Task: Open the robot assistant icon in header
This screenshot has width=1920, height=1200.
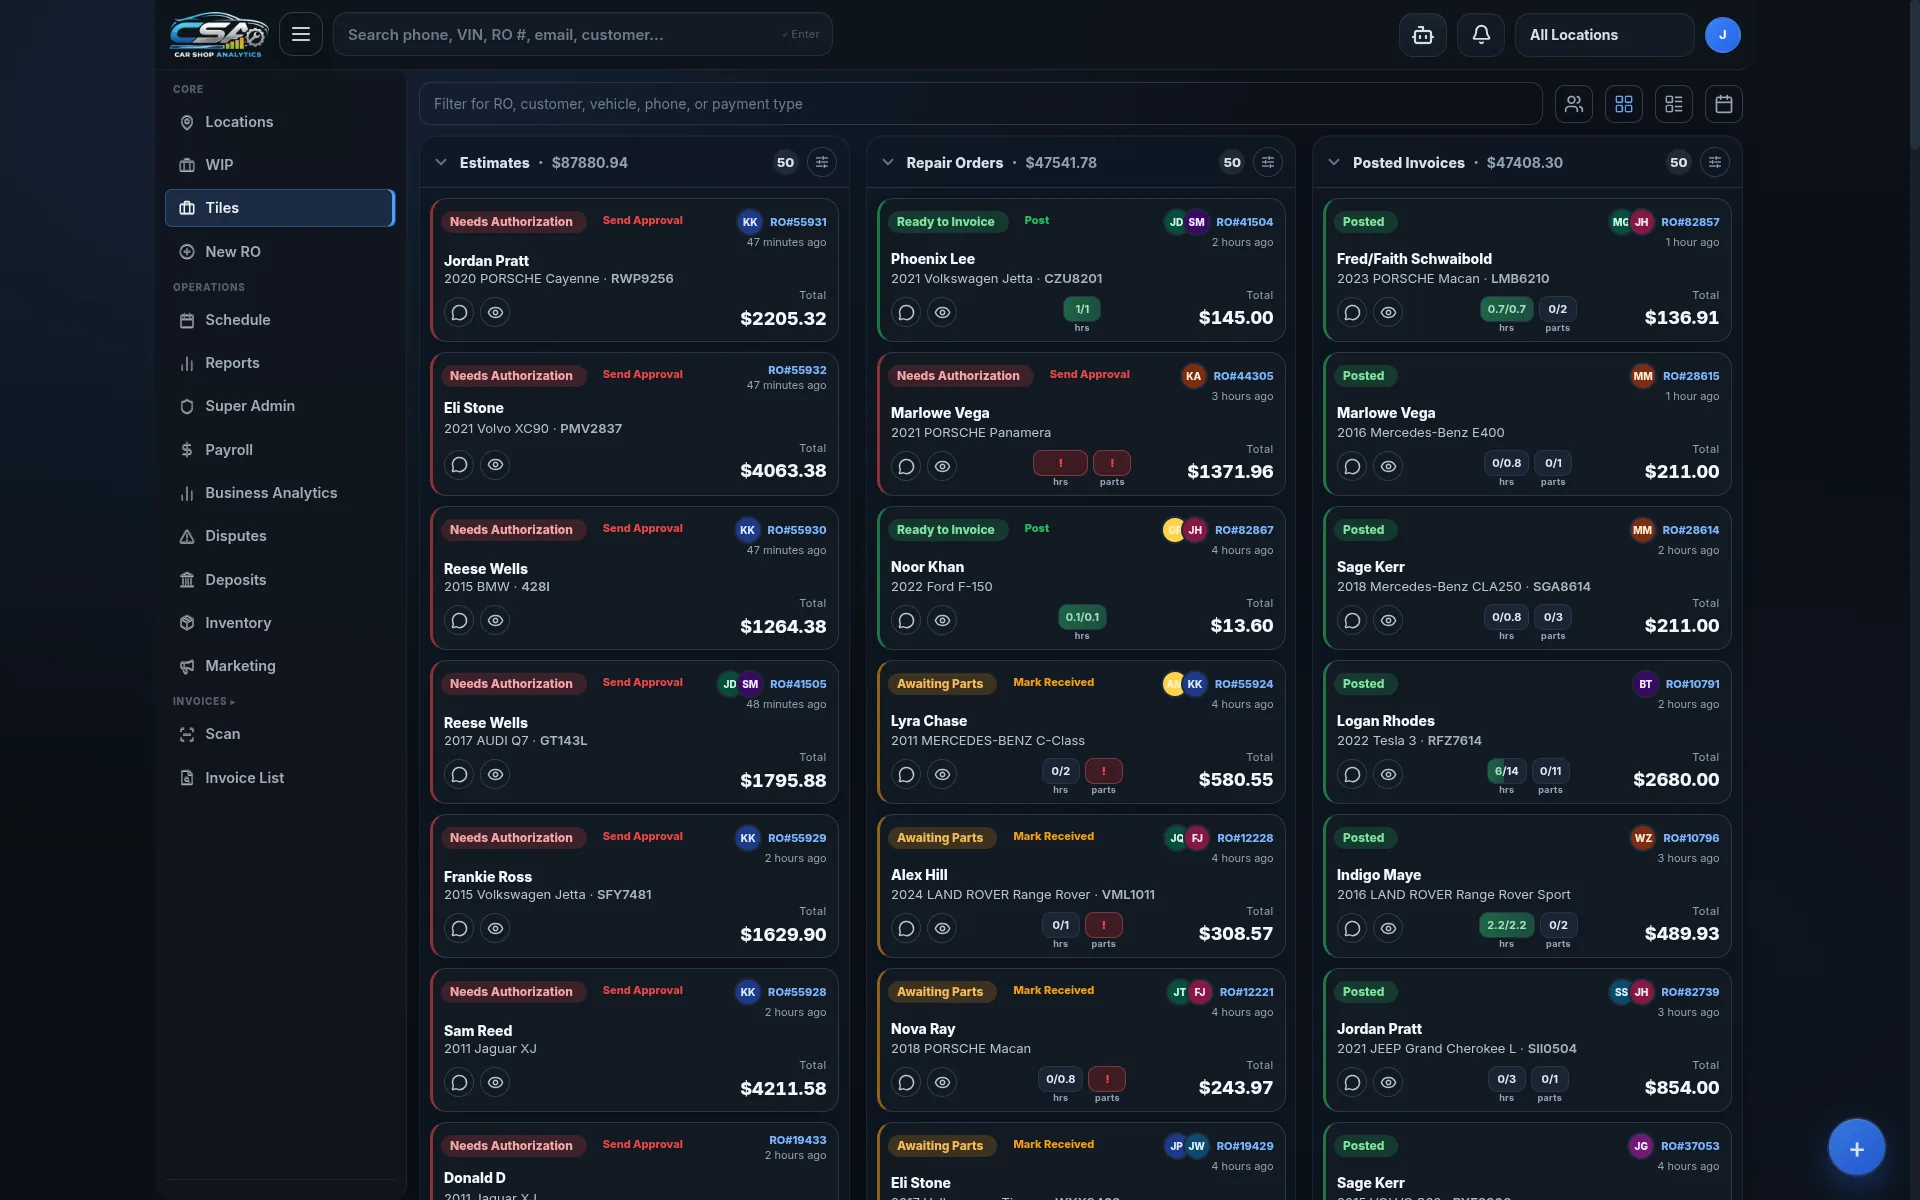Action: 1422,35
